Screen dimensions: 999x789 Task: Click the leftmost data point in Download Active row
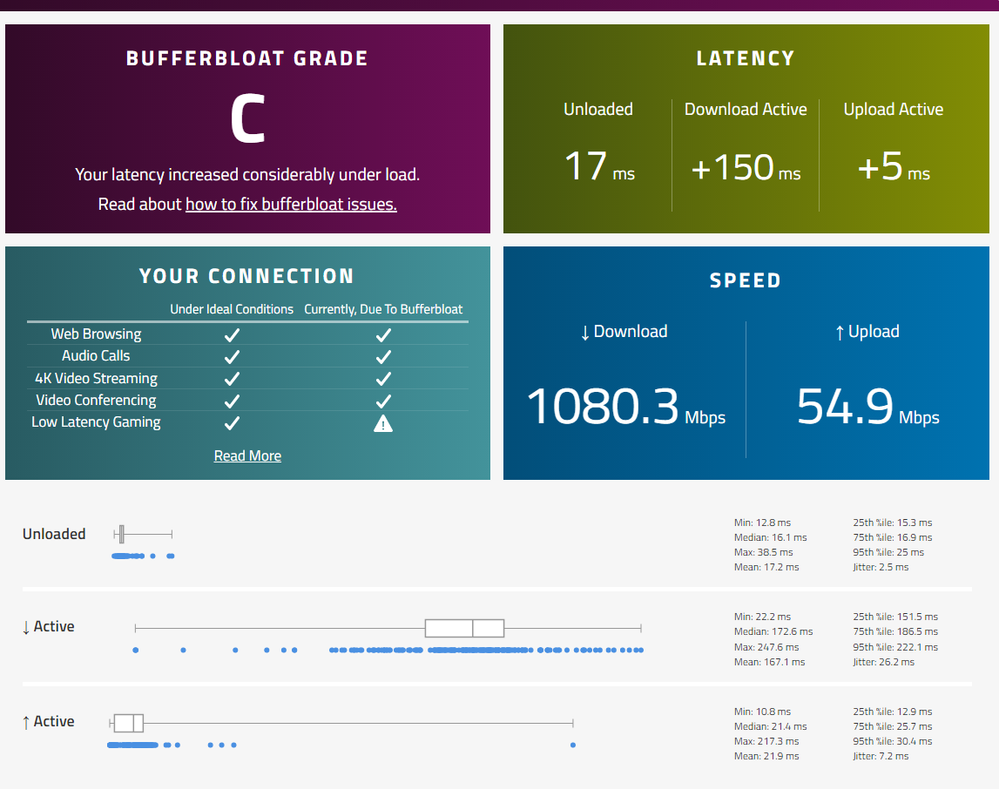tap(135, 651)
